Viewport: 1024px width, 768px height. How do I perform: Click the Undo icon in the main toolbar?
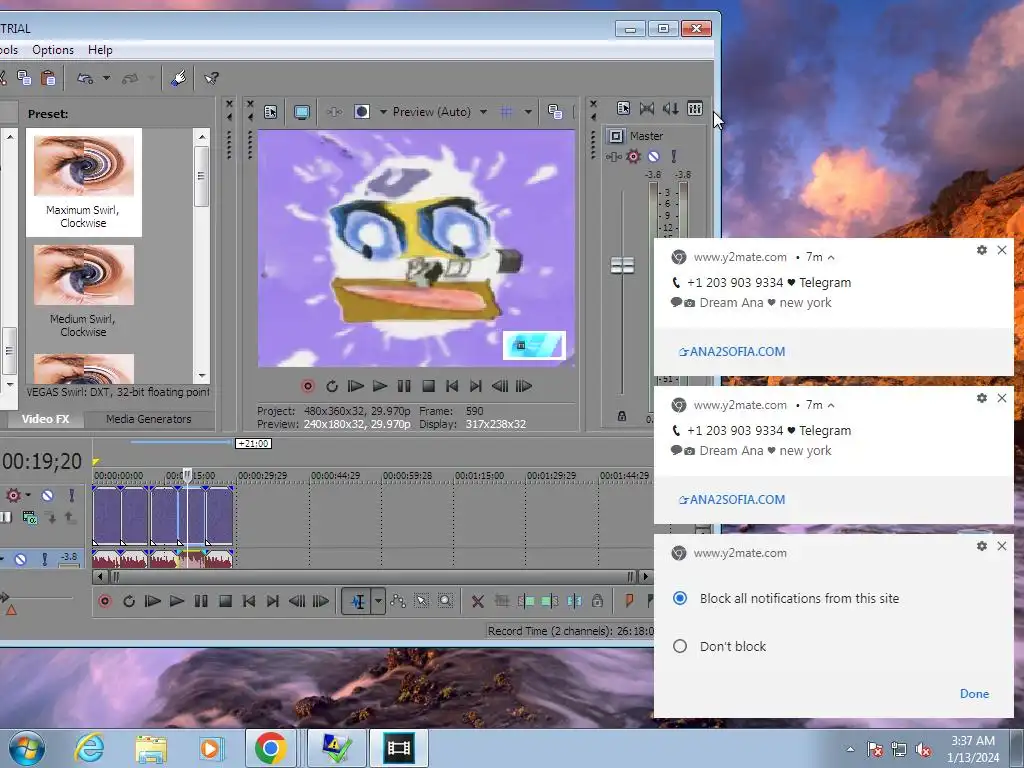tap(85, 78)
